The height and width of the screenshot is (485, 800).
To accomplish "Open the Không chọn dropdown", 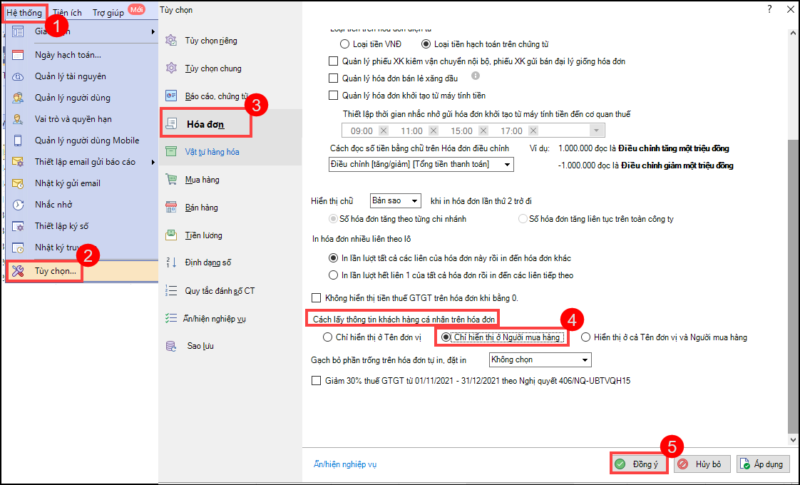I will 540,360.
